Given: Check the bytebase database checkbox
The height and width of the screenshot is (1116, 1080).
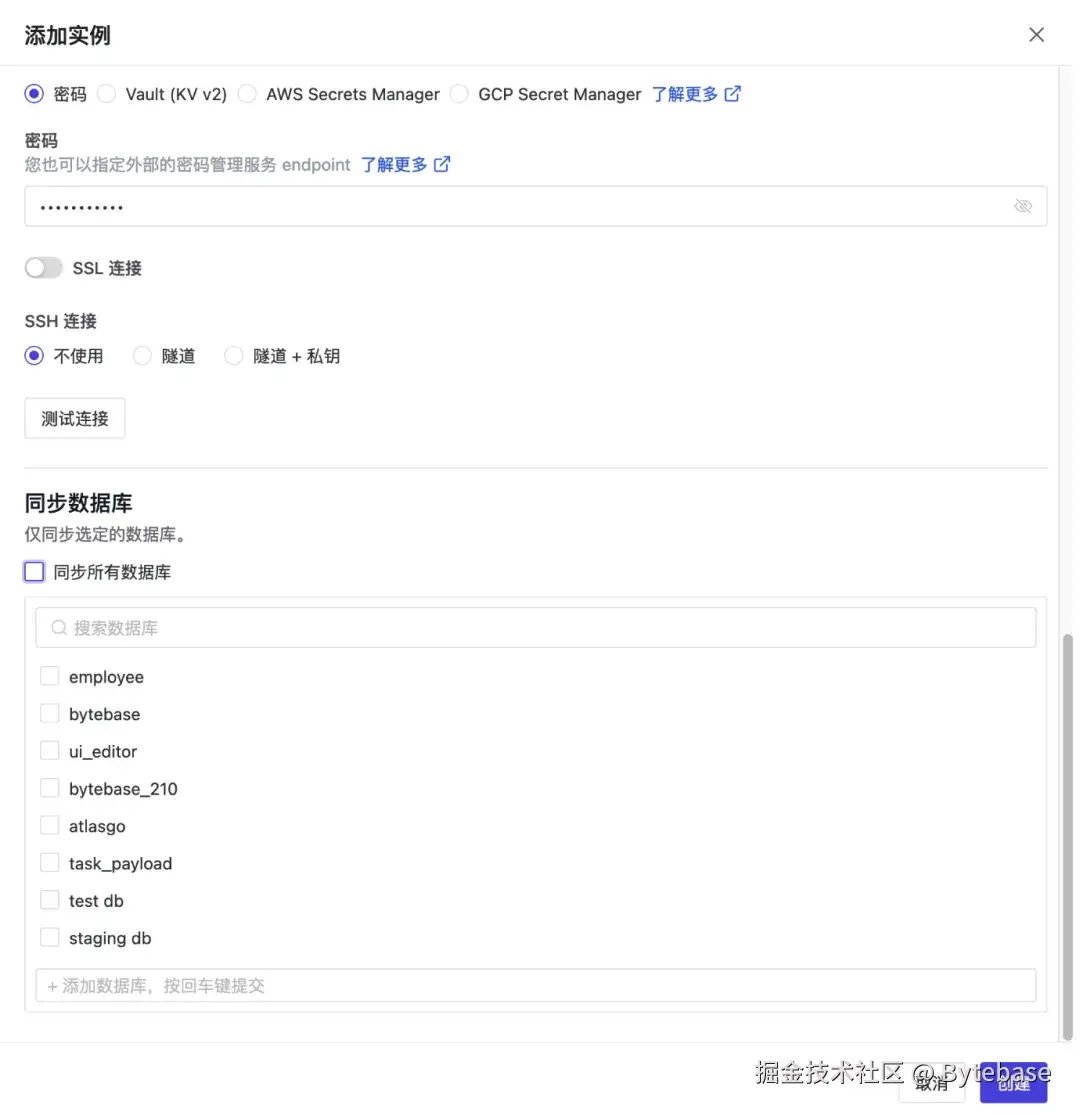Looking at the screenshot, I should [49, 713].
